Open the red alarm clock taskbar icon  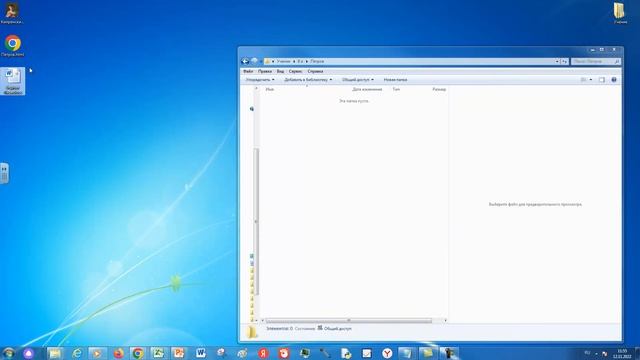click(284, 353)
